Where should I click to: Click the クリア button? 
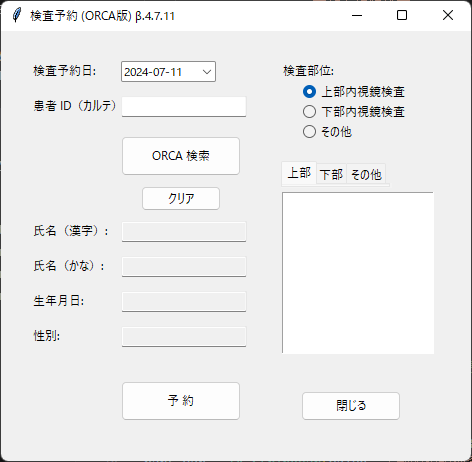point(181,198)
